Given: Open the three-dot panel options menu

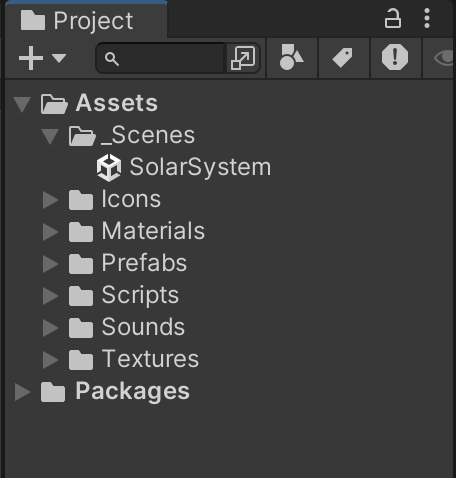Looking at the screenshot, I should click(427, 18).
